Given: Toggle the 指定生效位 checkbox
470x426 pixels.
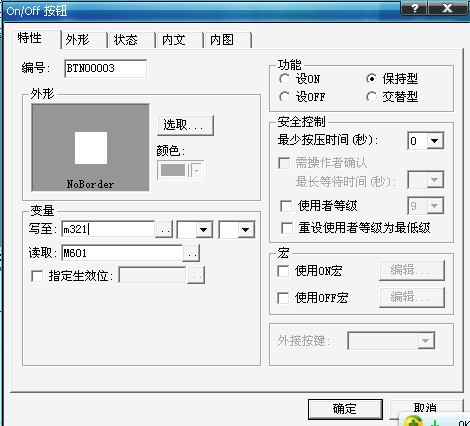Looking at the screenshot, I should [x=37, y=276].
